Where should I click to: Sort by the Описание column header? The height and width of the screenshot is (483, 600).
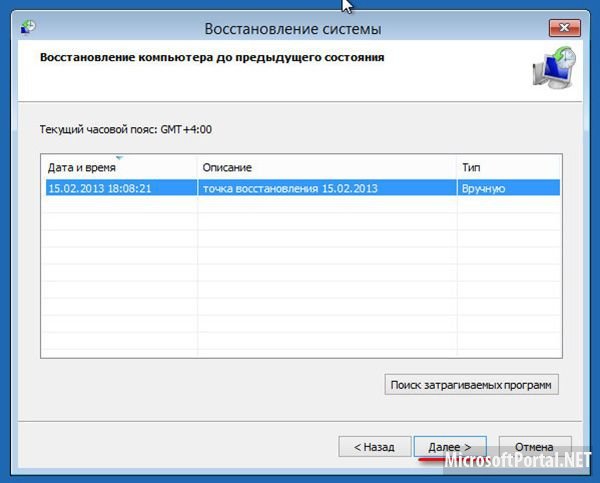tap(327, 167)
